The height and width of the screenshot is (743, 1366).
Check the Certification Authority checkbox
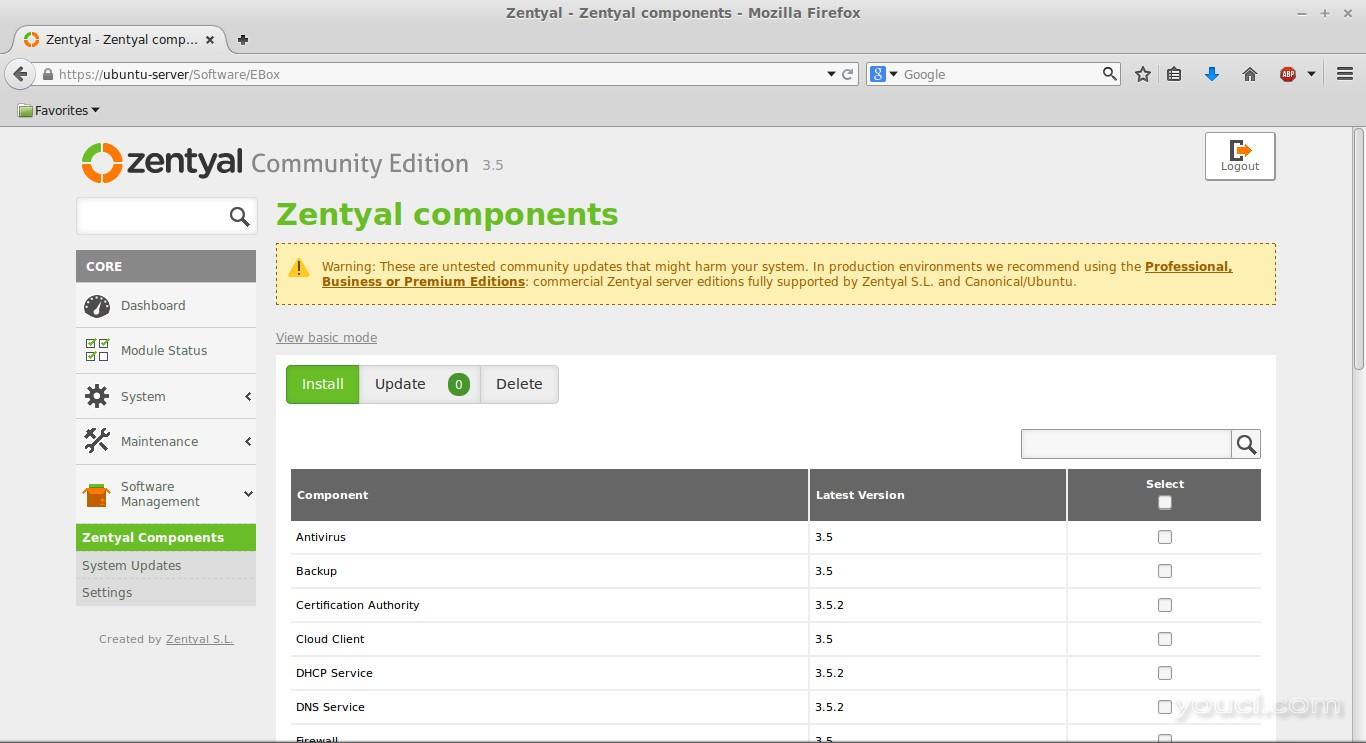(x=1164, y=605)
